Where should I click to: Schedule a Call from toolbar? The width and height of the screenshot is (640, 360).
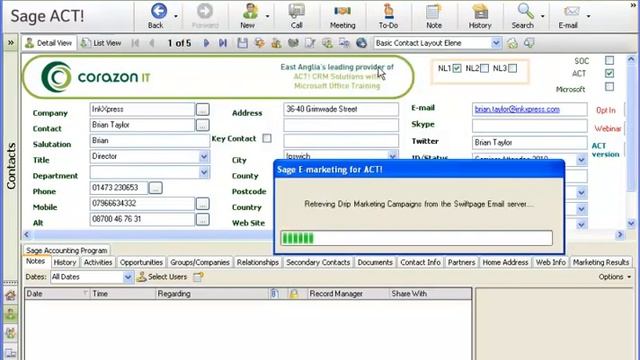296,16
